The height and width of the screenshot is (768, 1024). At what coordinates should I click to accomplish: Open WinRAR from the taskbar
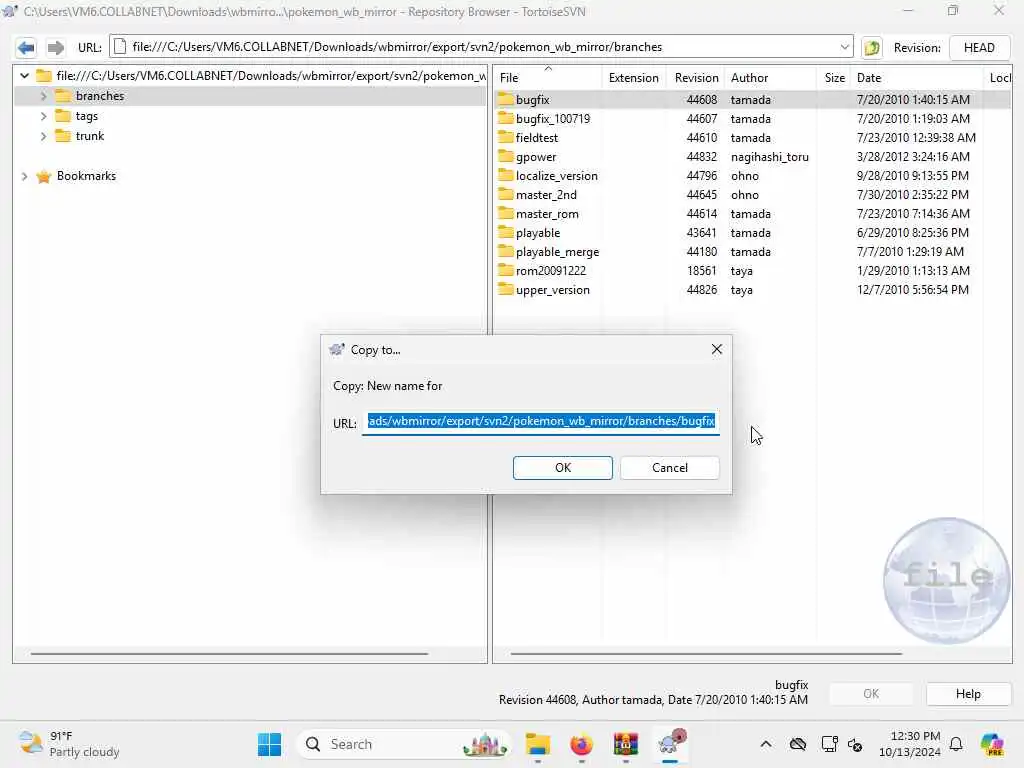coord(626,744)
